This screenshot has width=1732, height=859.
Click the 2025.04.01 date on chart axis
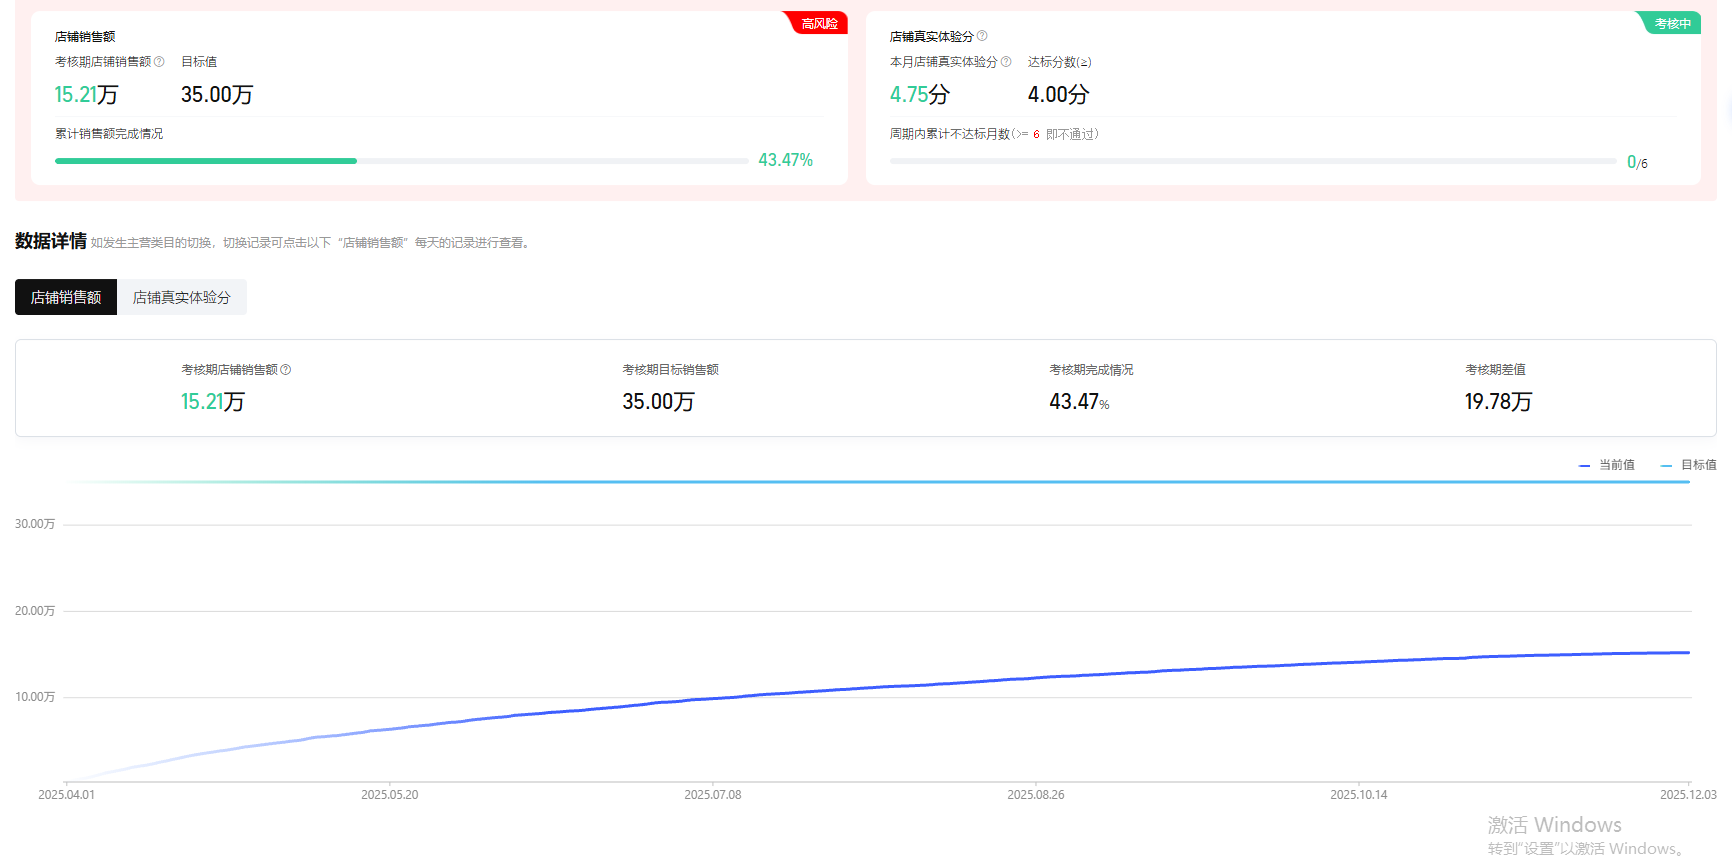click(67, 795)
